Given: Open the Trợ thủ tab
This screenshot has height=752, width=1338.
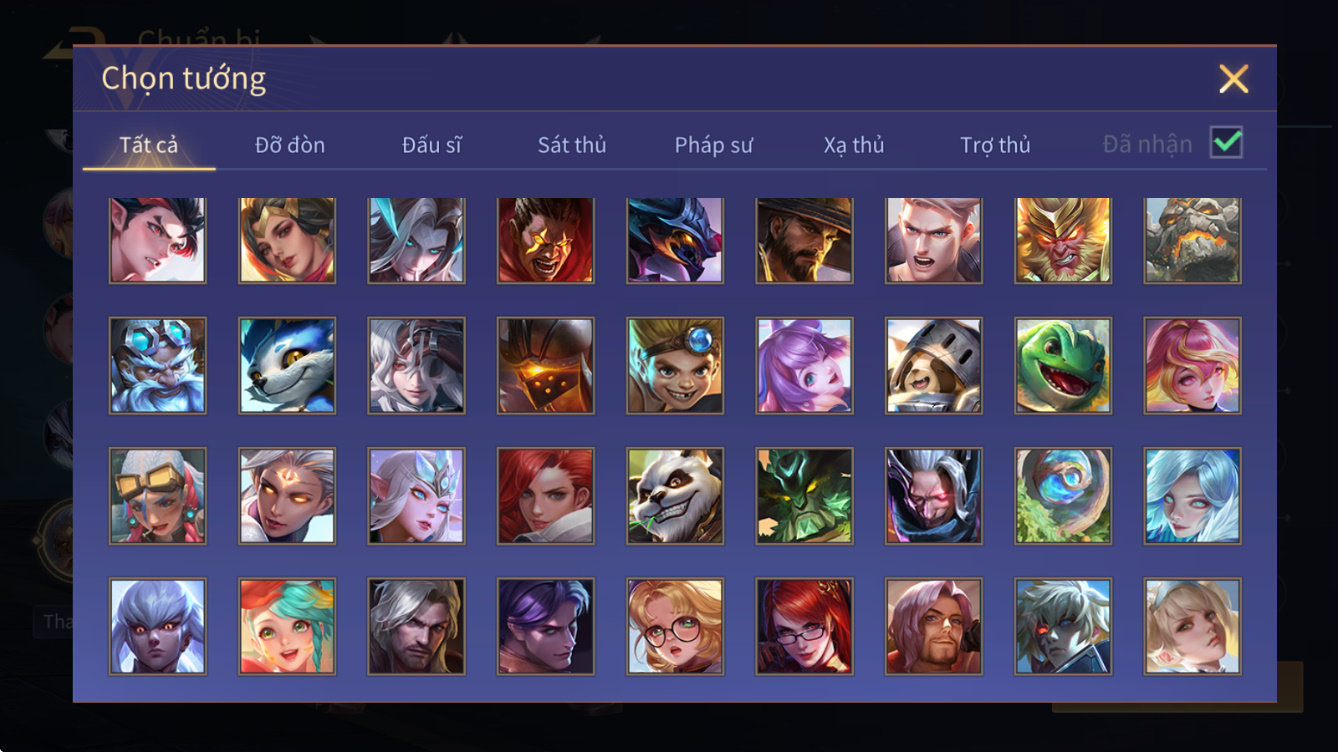Looking at the screenshot, I should point(995,145).
